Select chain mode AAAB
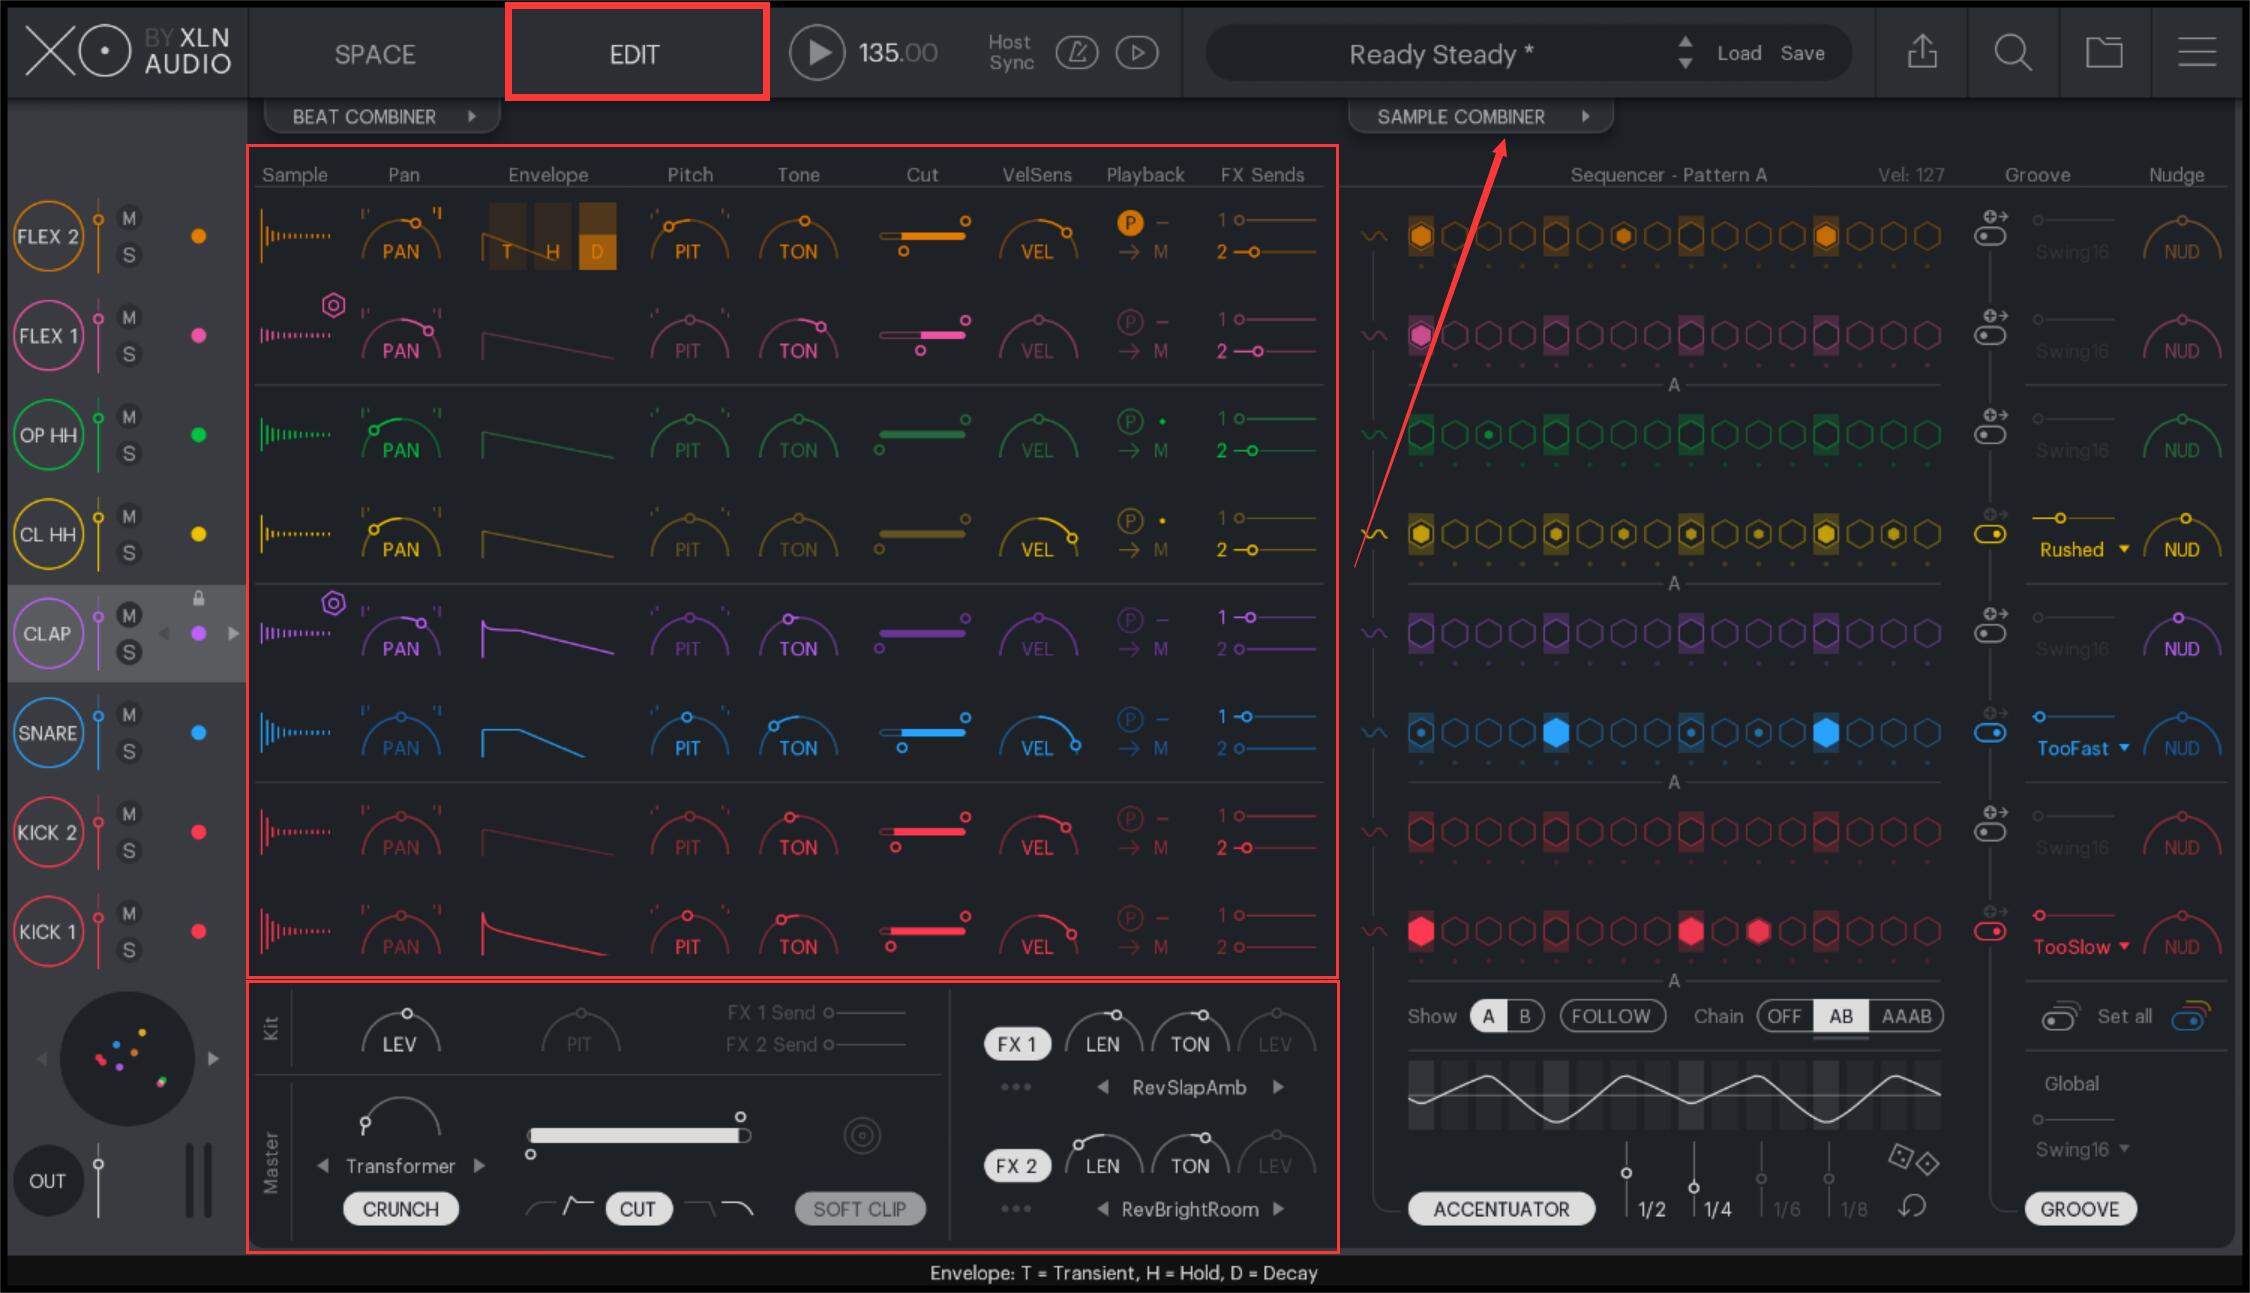2250x1293 pixels. pos(1906,1016)
